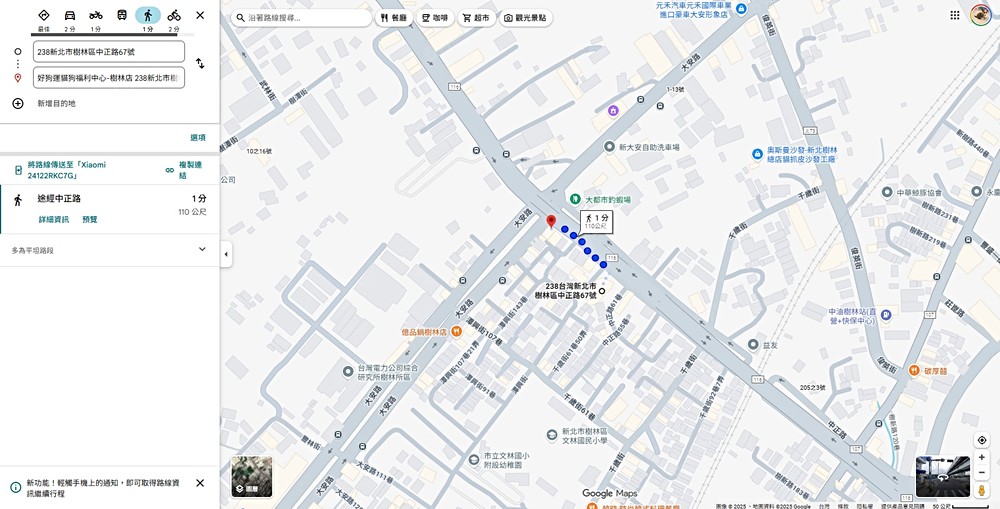
Task: Click 新增目的地 to add a destination
Action: click(56, 103)
